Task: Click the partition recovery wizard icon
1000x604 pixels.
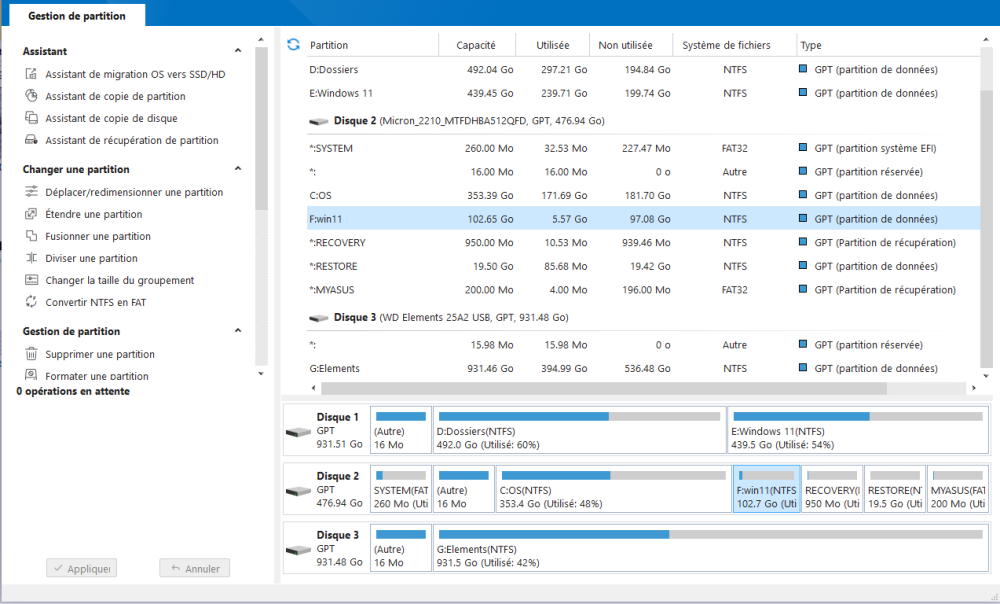Action: point(31,140)
